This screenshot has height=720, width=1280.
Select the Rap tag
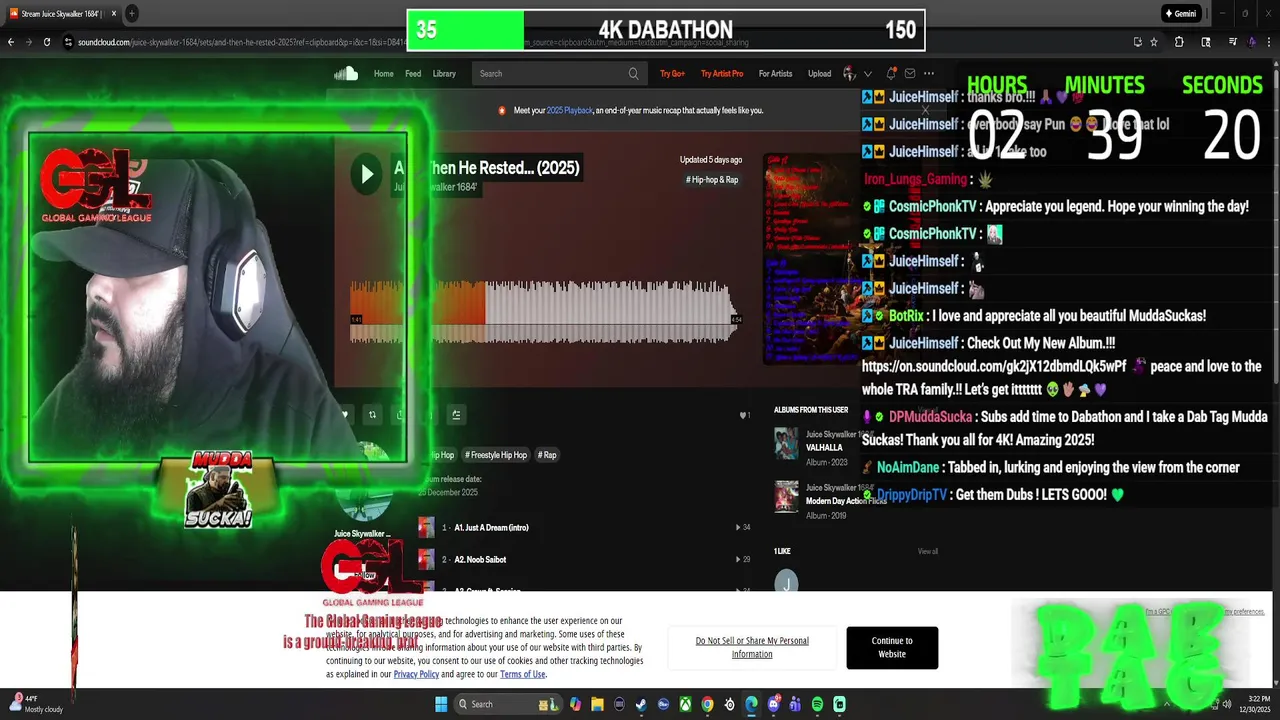point(547,455)
